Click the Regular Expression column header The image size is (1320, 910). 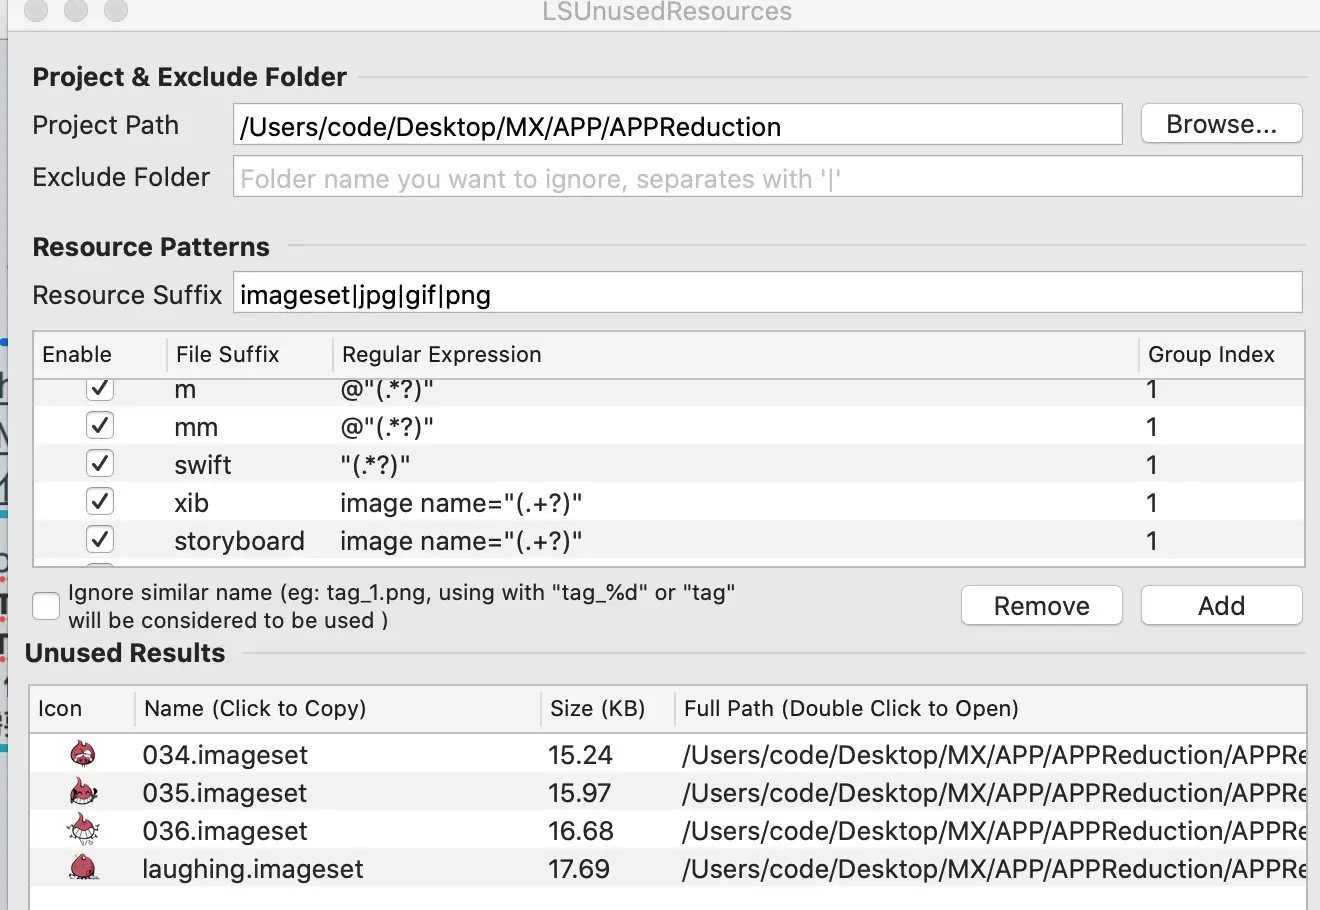(x=441, y=355)
